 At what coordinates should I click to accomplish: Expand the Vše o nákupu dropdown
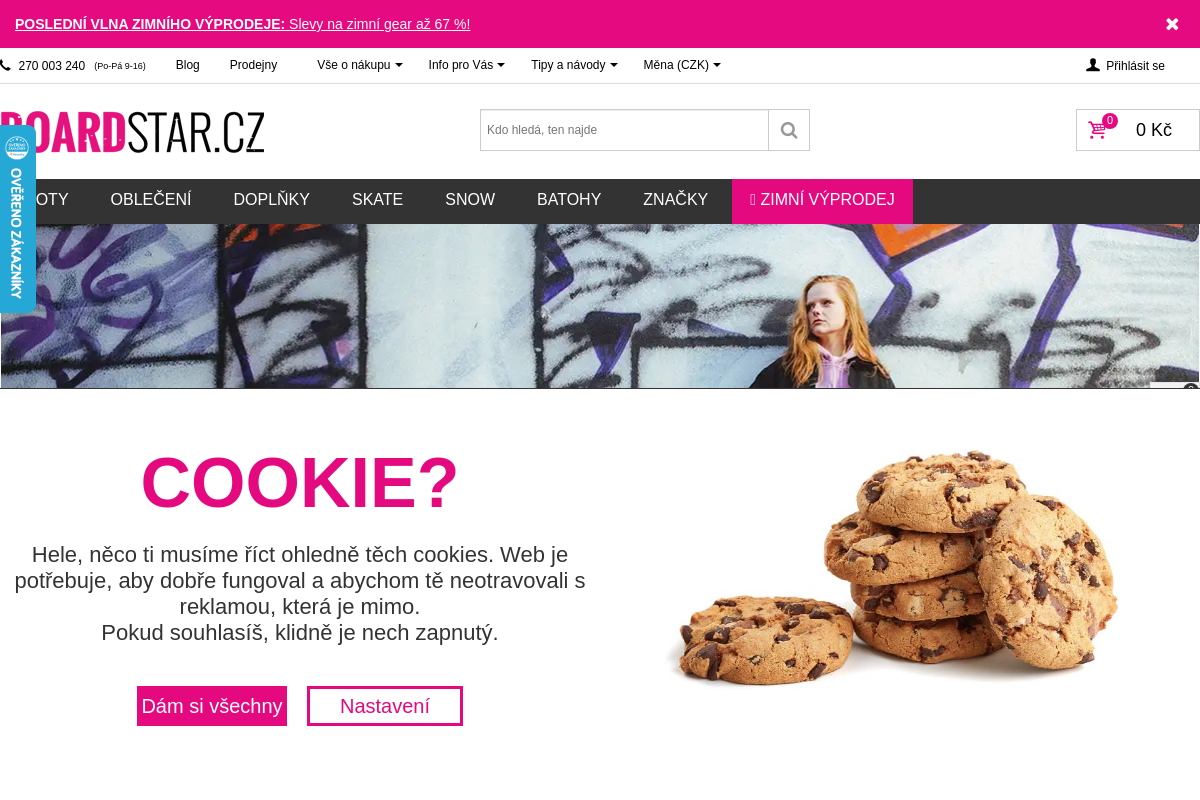tap(359, 65)
